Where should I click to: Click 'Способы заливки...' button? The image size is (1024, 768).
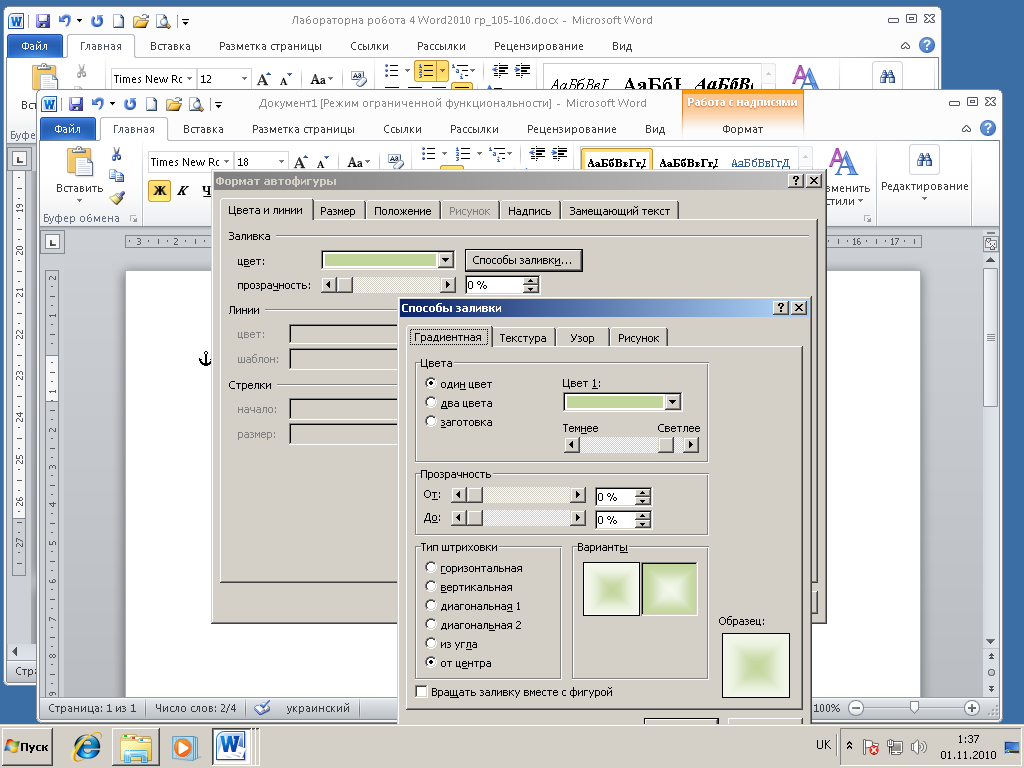522,260
